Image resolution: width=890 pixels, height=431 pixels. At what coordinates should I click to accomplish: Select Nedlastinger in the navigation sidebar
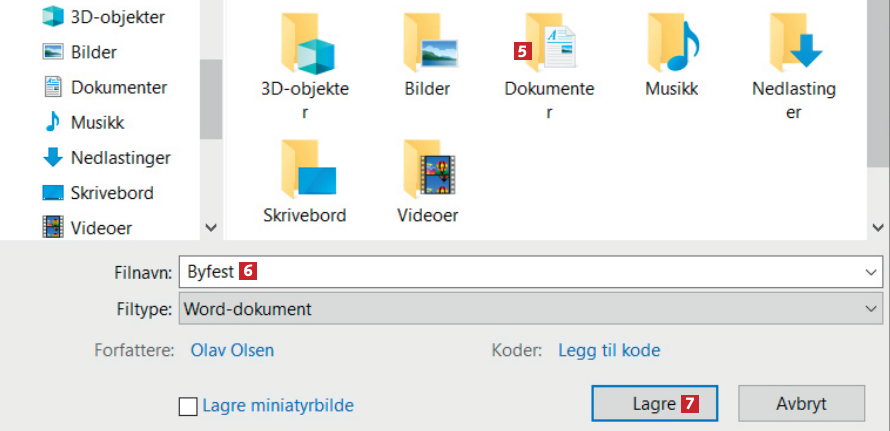(x=120, y=158)
